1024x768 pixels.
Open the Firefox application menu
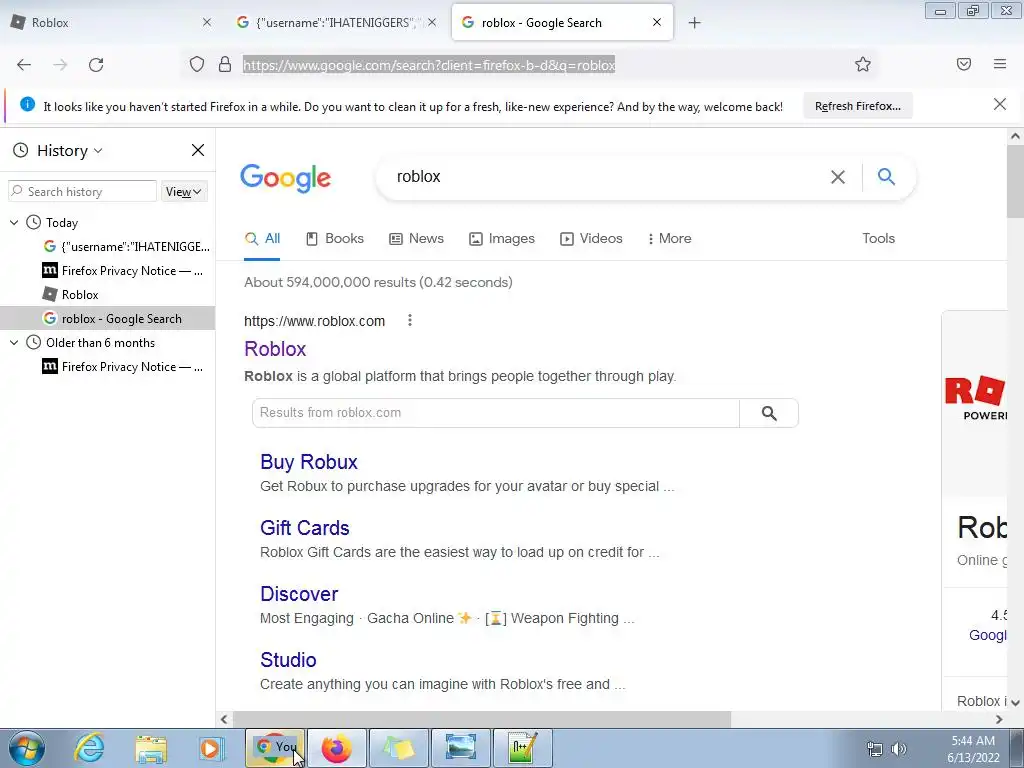[1000, 64]
